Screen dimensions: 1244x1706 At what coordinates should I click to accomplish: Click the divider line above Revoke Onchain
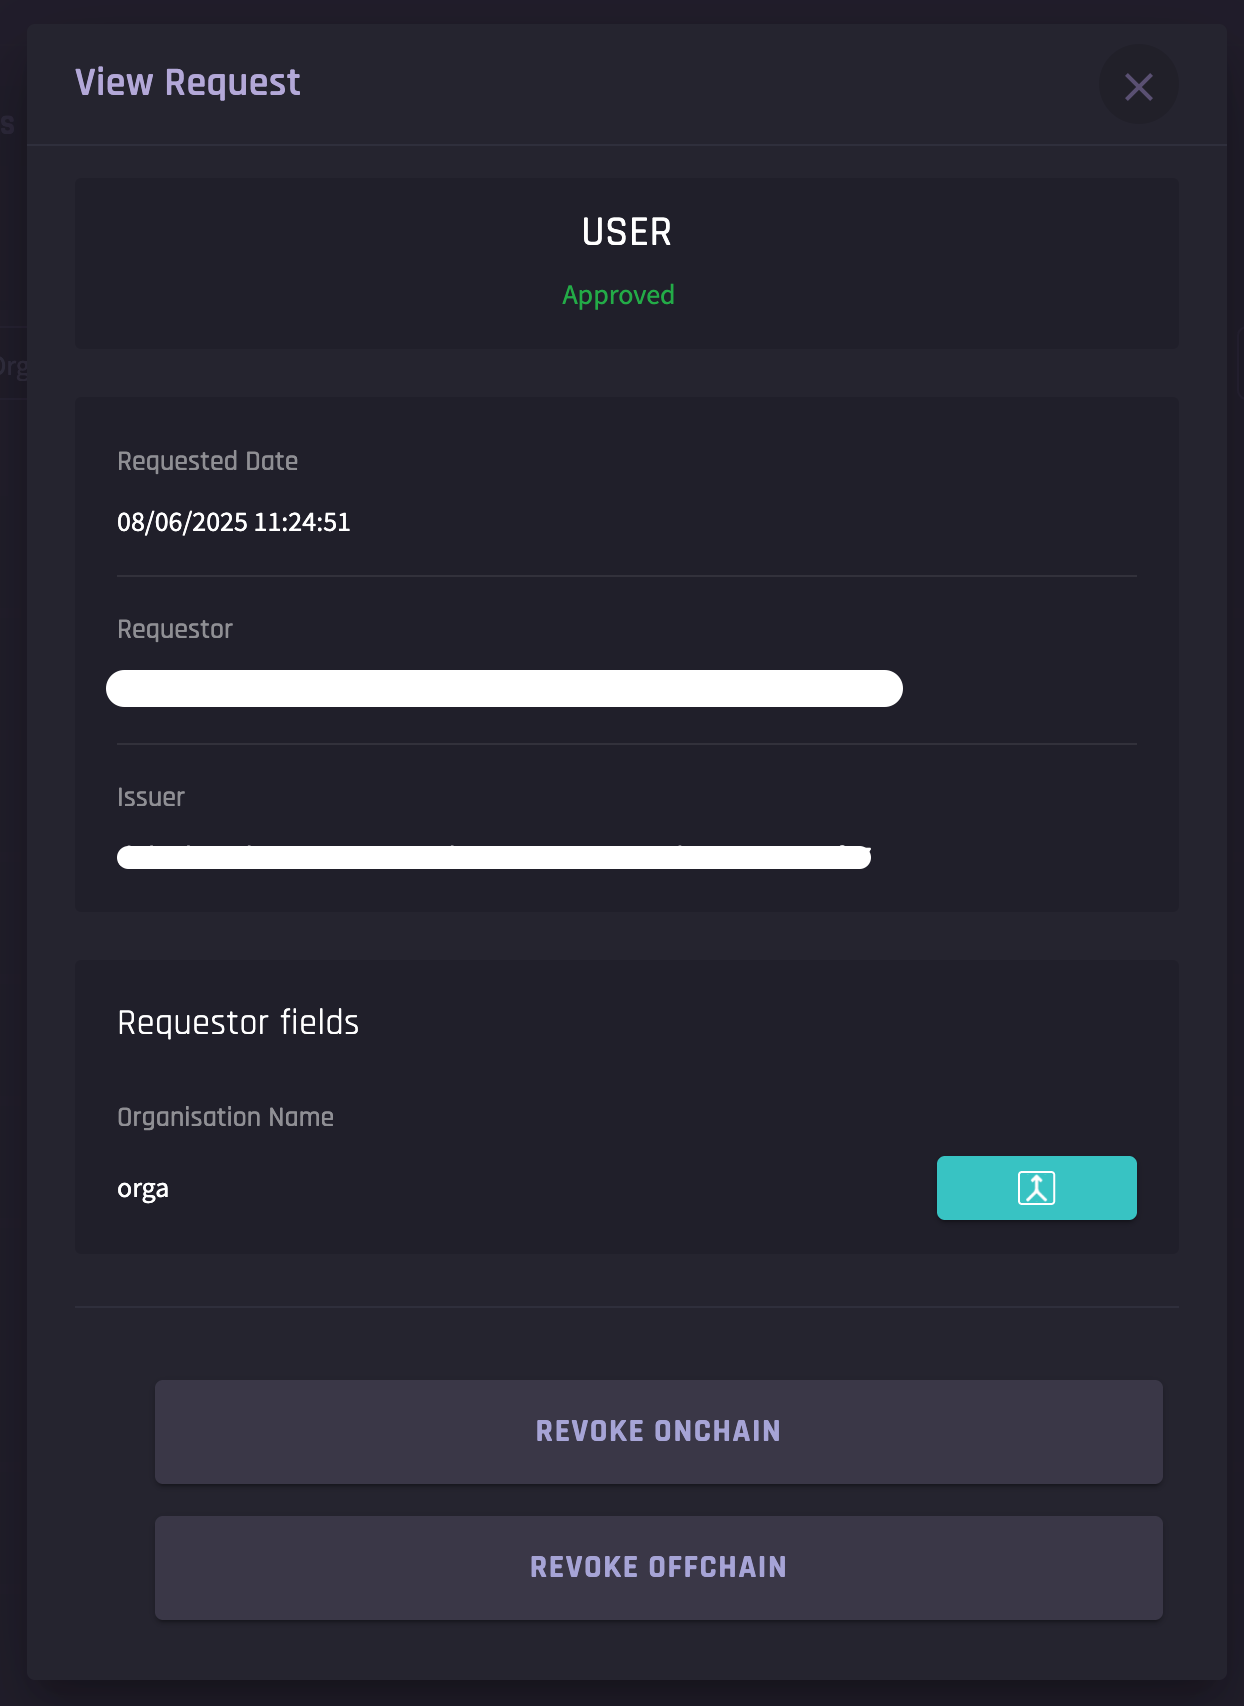[626, 1307]
